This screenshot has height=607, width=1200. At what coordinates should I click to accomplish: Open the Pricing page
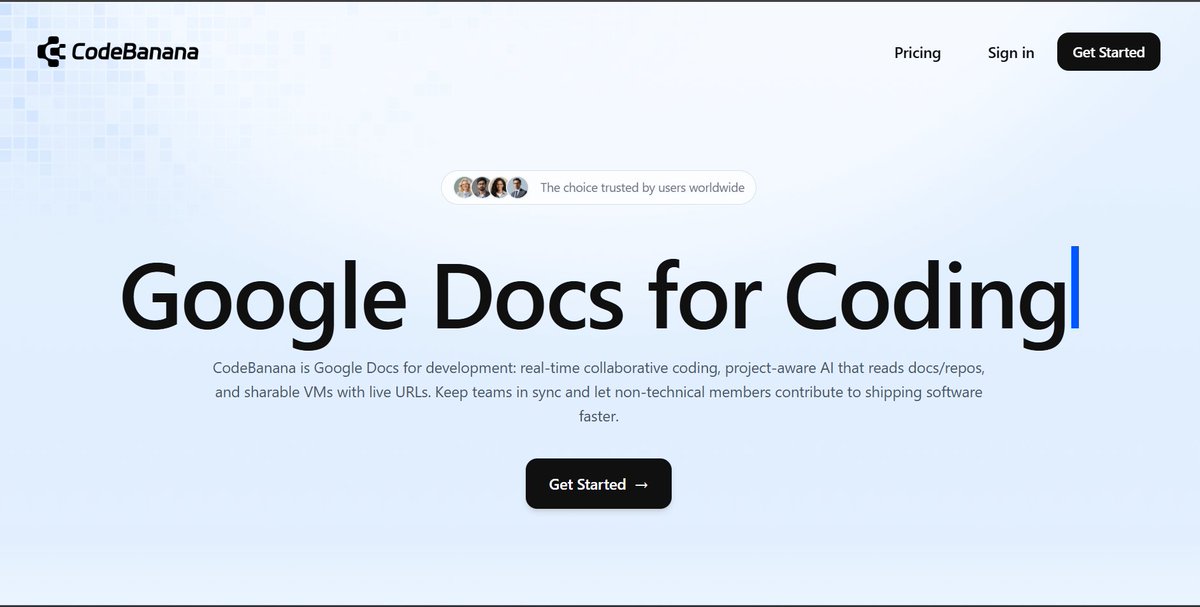(x=917, y=52)
